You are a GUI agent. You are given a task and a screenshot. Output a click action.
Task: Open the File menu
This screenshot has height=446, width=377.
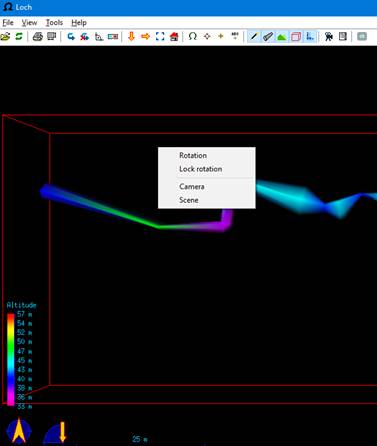(8, 23)
